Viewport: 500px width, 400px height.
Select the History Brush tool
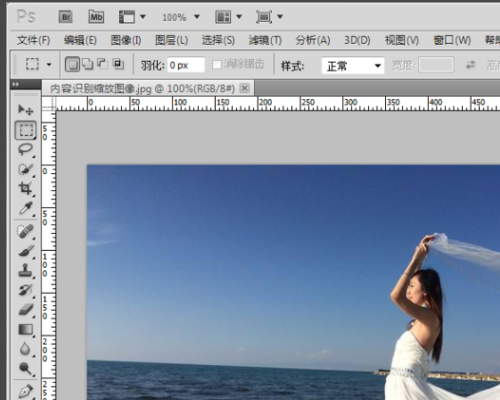click(x=25, y=290)
